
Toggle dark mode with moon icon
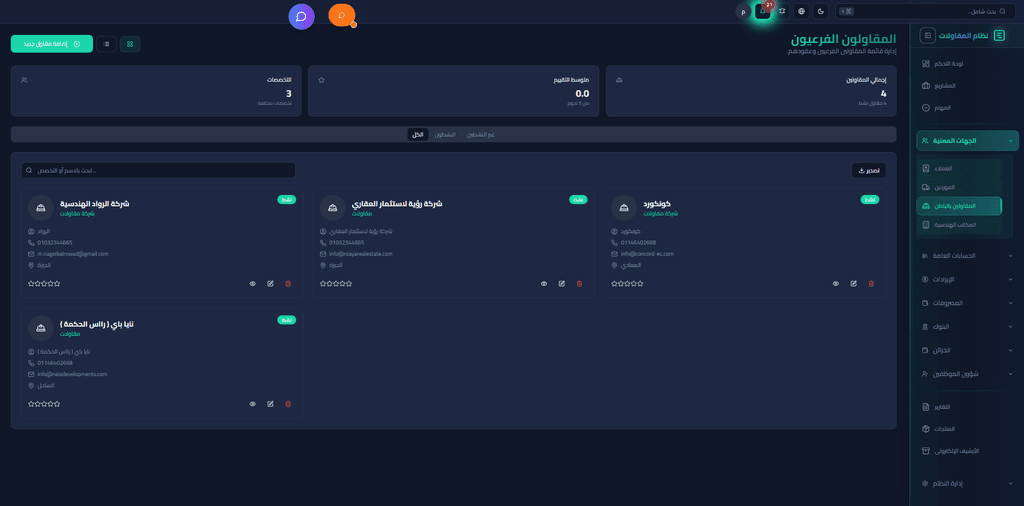(x=821, y=11)
